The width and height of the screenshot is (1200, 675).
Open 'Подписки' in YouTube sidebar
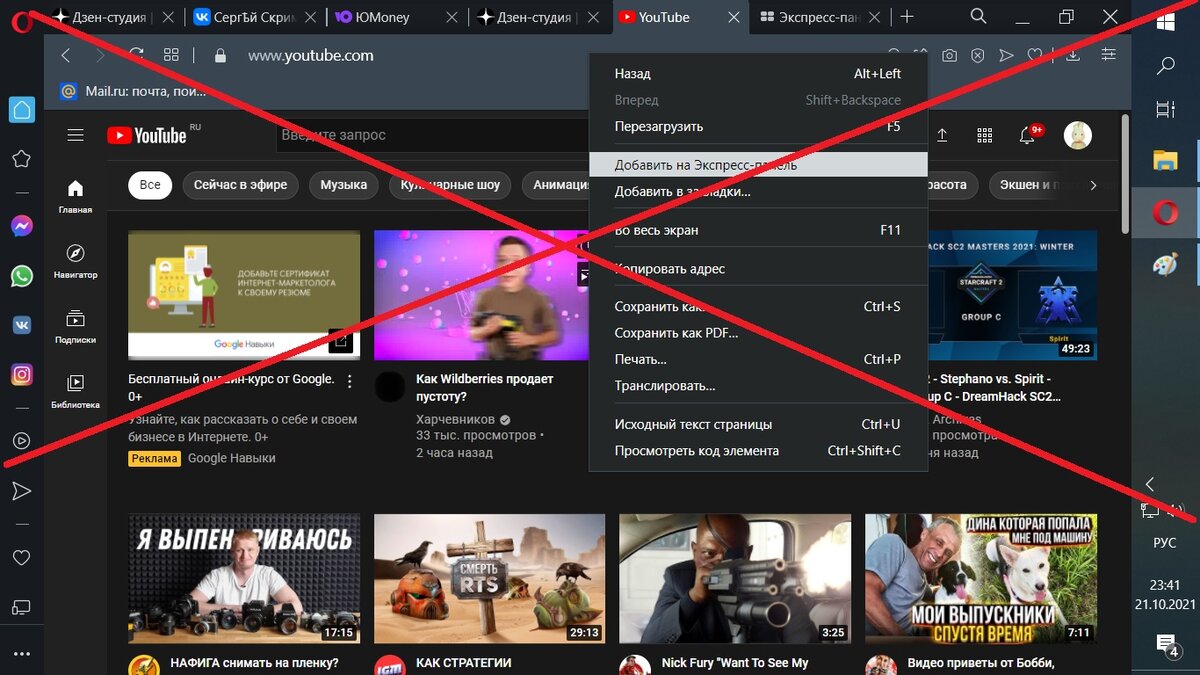pos(75,326)
